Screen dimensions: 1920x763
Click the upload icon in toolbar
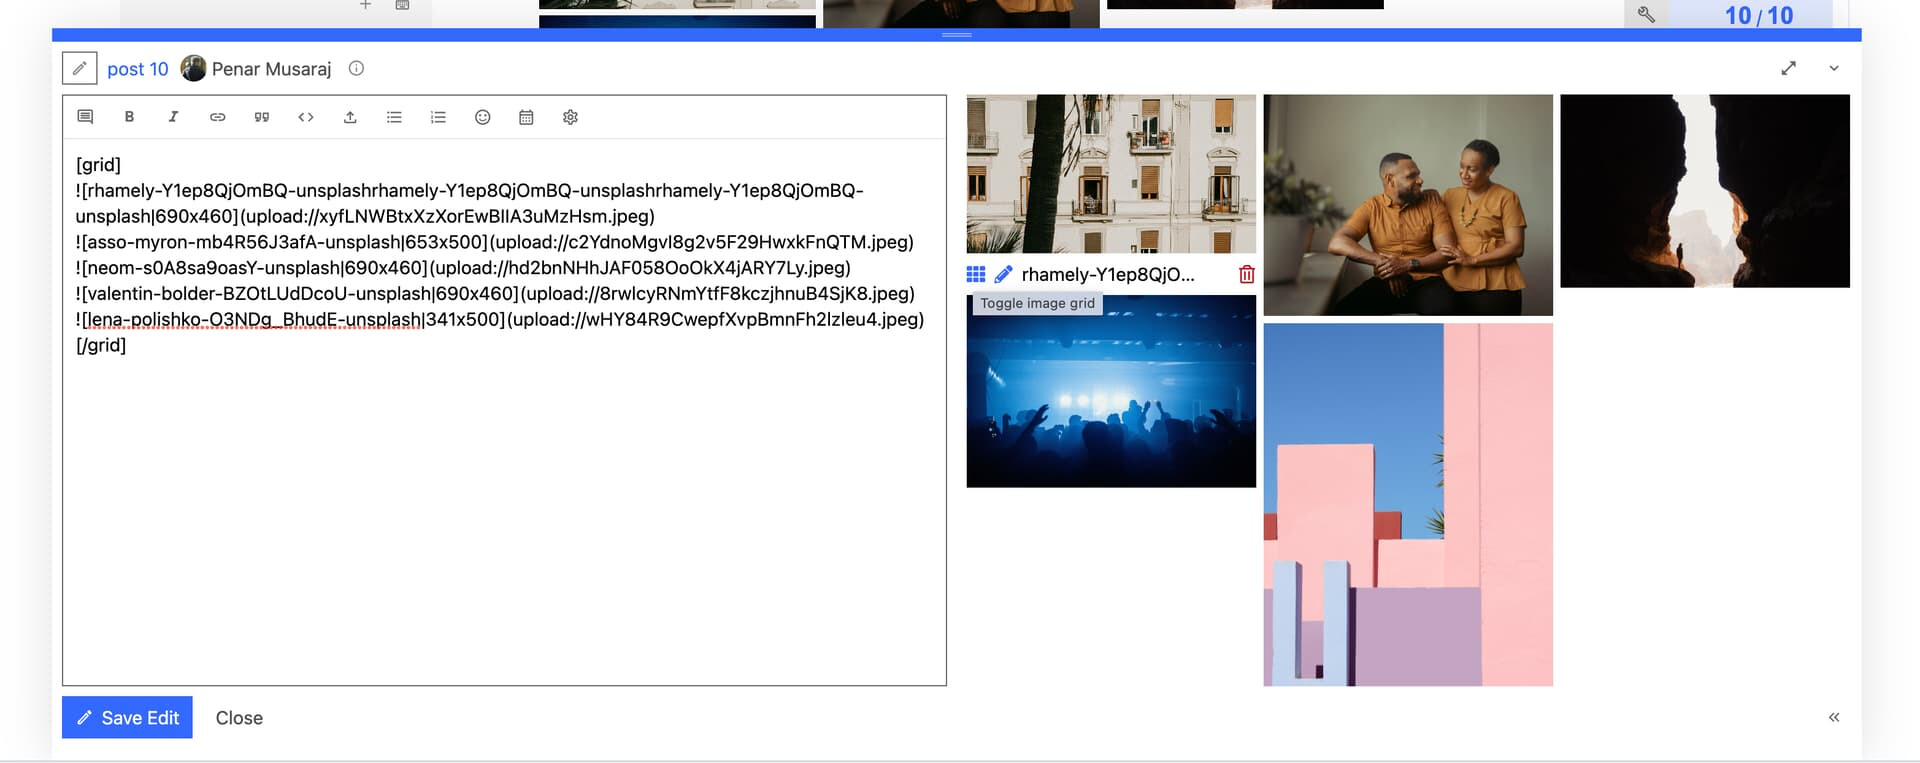pos(350,117)
